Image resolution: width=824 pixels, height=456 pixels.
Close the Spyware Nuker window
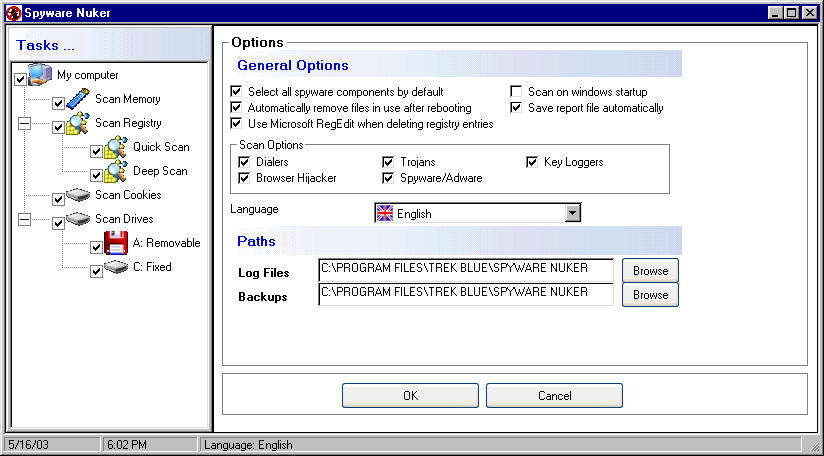810,14
